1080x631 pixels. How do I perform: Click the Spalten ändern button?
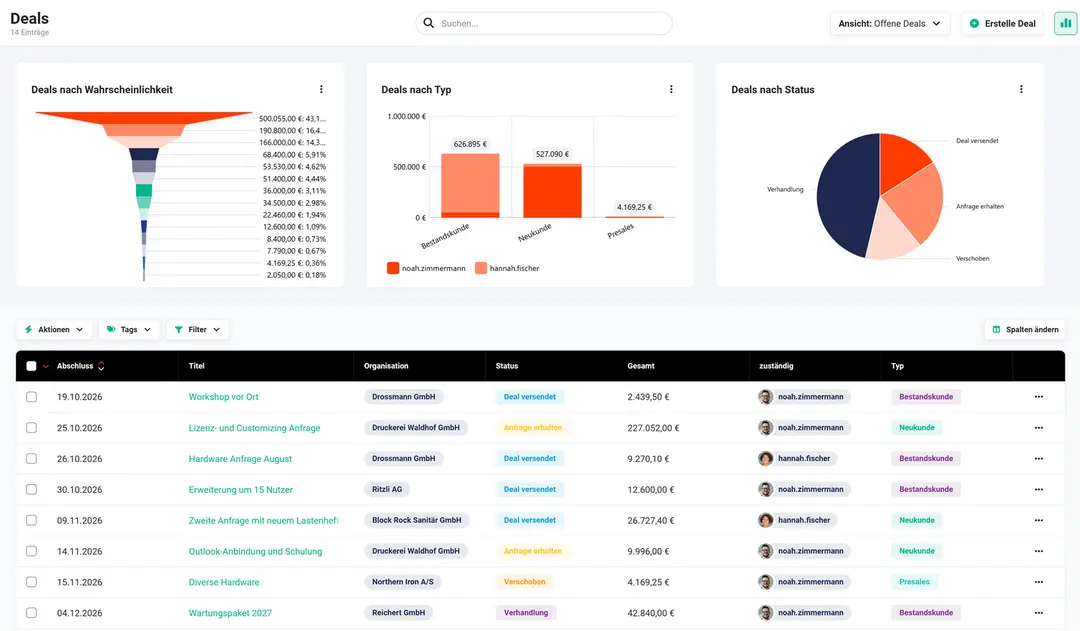click(1025, 329)
